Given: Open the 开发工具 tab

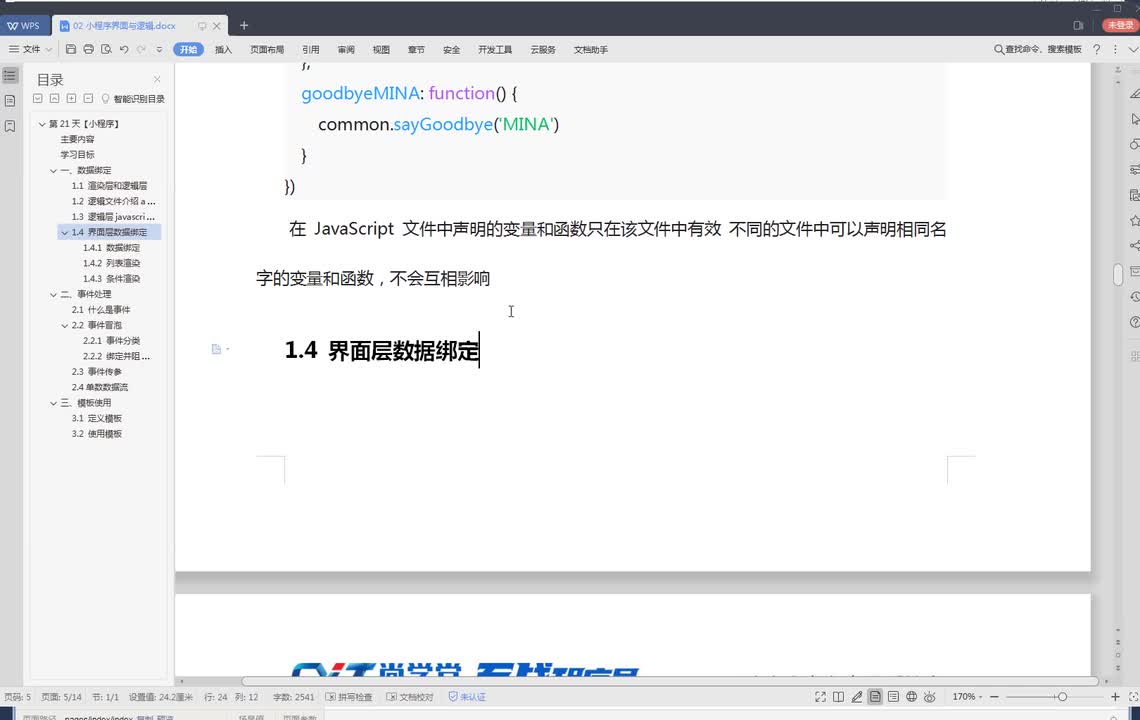Looking at the screenshot, I should (495, 49).
